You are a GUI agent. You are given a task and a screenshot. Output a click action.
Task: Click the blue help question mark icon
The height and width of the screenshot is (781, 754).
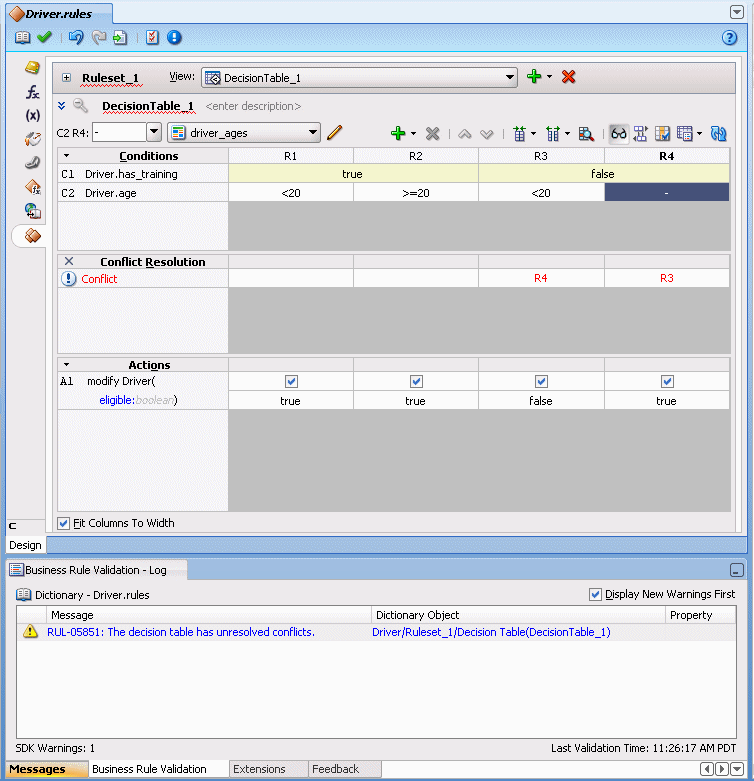[729, 38]
